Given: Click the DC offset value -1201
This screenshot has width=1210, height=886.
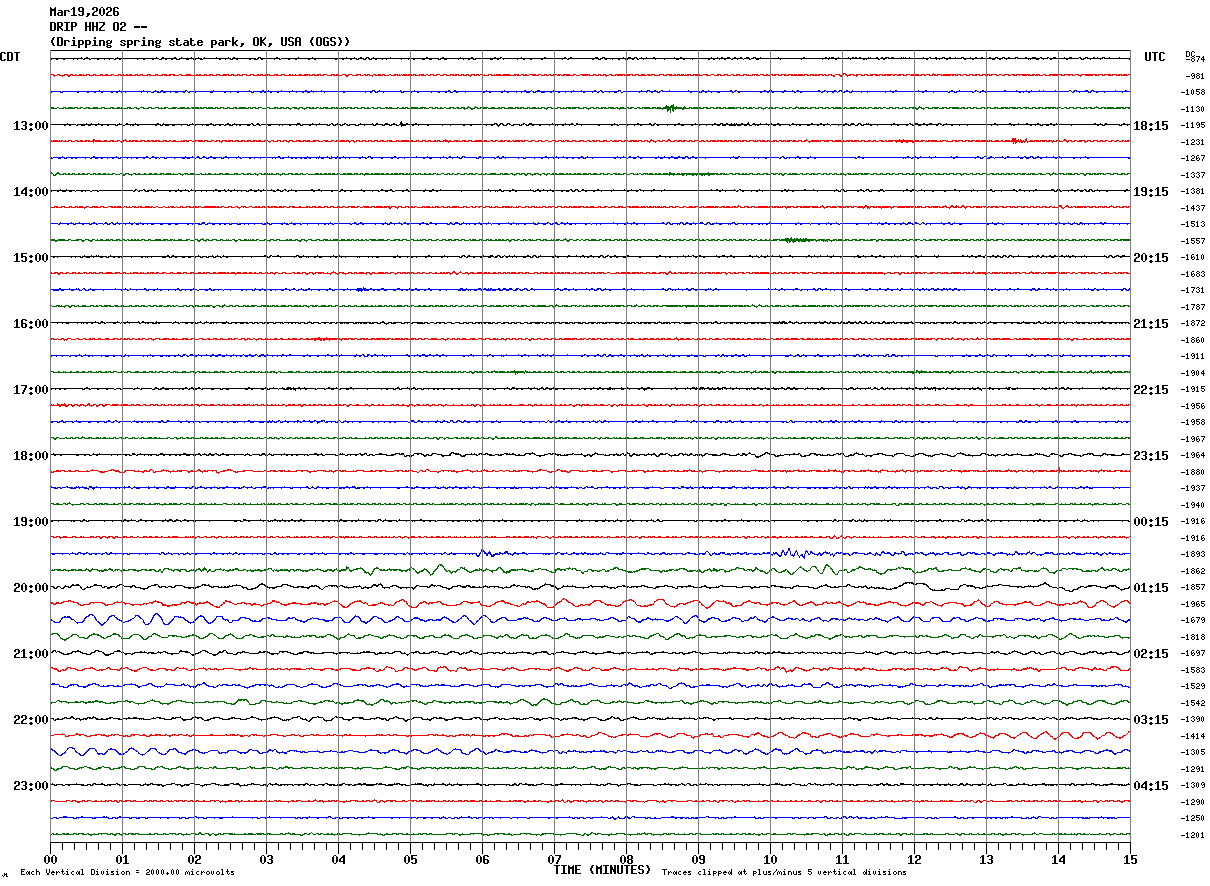Looking at the screenshot, I should 1194,835.
